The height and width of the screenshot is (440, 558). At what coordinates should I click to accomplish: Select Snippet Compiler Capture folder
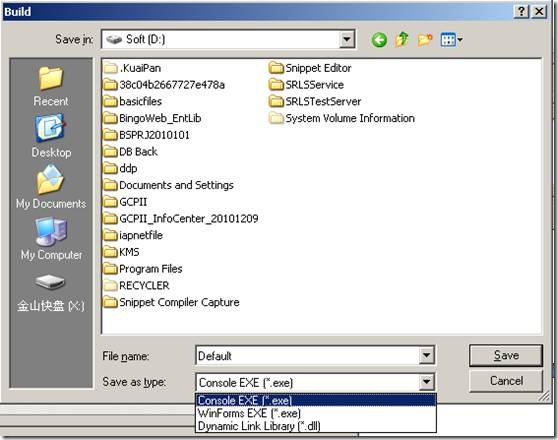171,302
